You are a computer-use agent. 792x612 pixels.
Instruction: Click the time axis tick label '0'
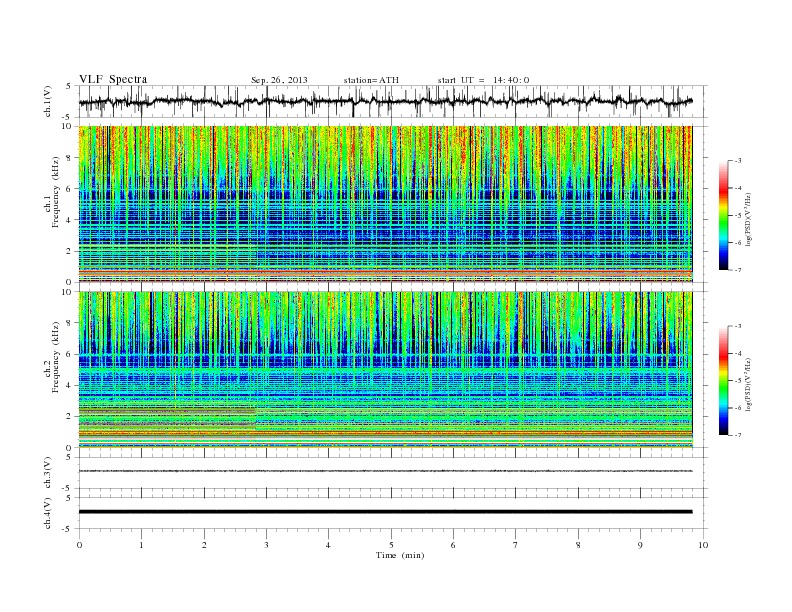point(79,545)
